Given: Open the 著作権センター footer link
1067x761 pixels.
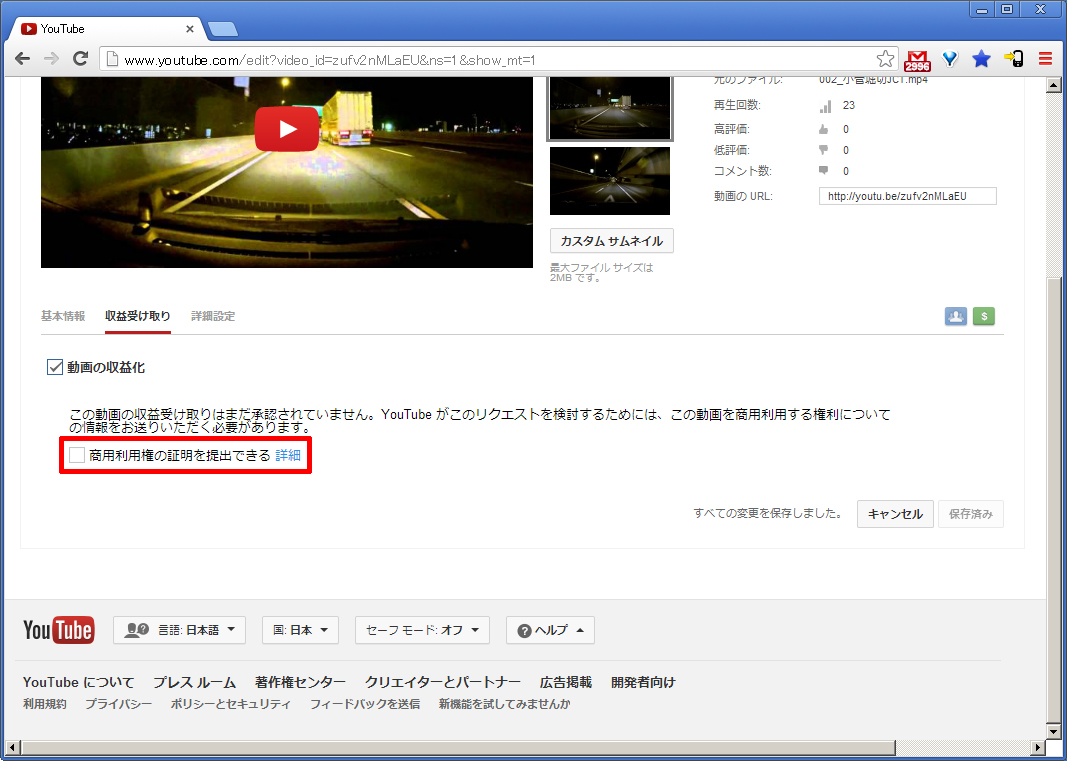Looking at the screenshot, I should coord(300,682).
